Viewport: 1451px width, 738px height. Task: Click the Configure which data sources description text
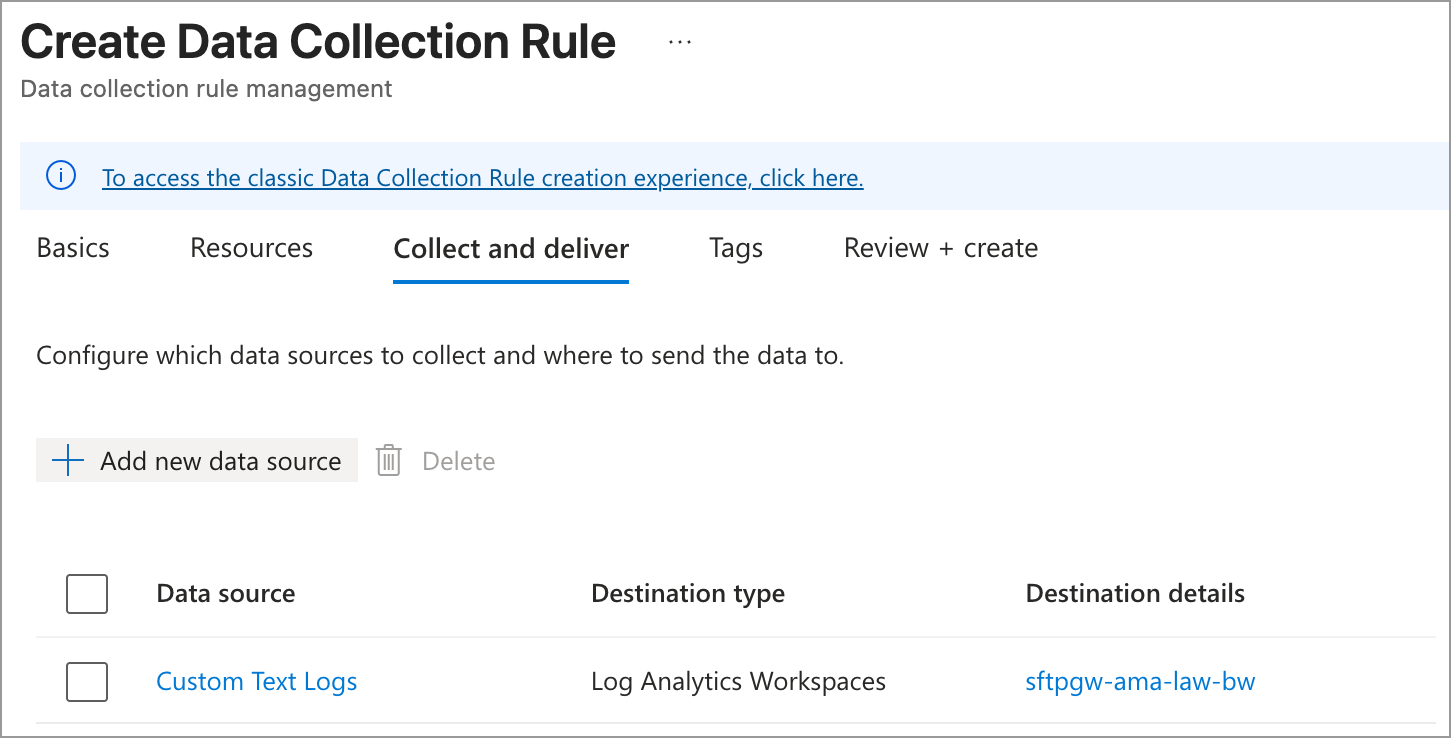[x=440, y=355]
